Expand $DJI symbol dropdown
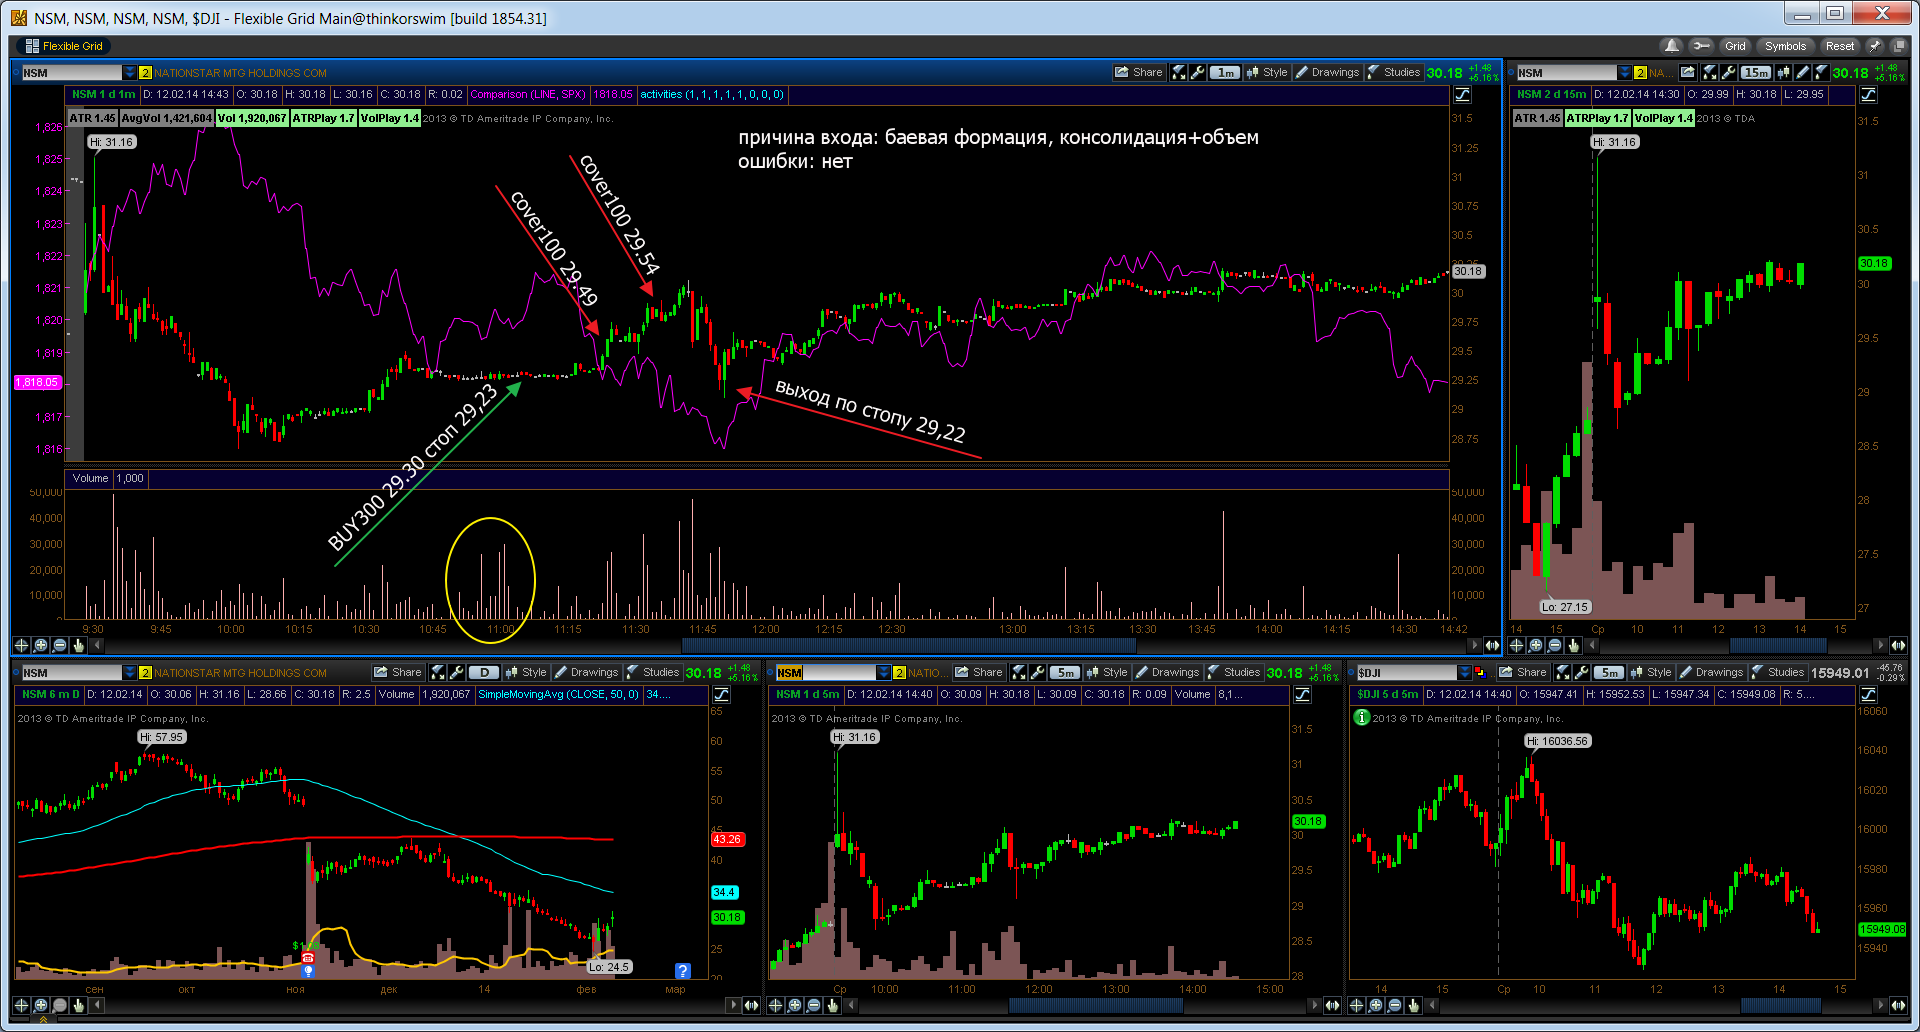 [1464, 672]
